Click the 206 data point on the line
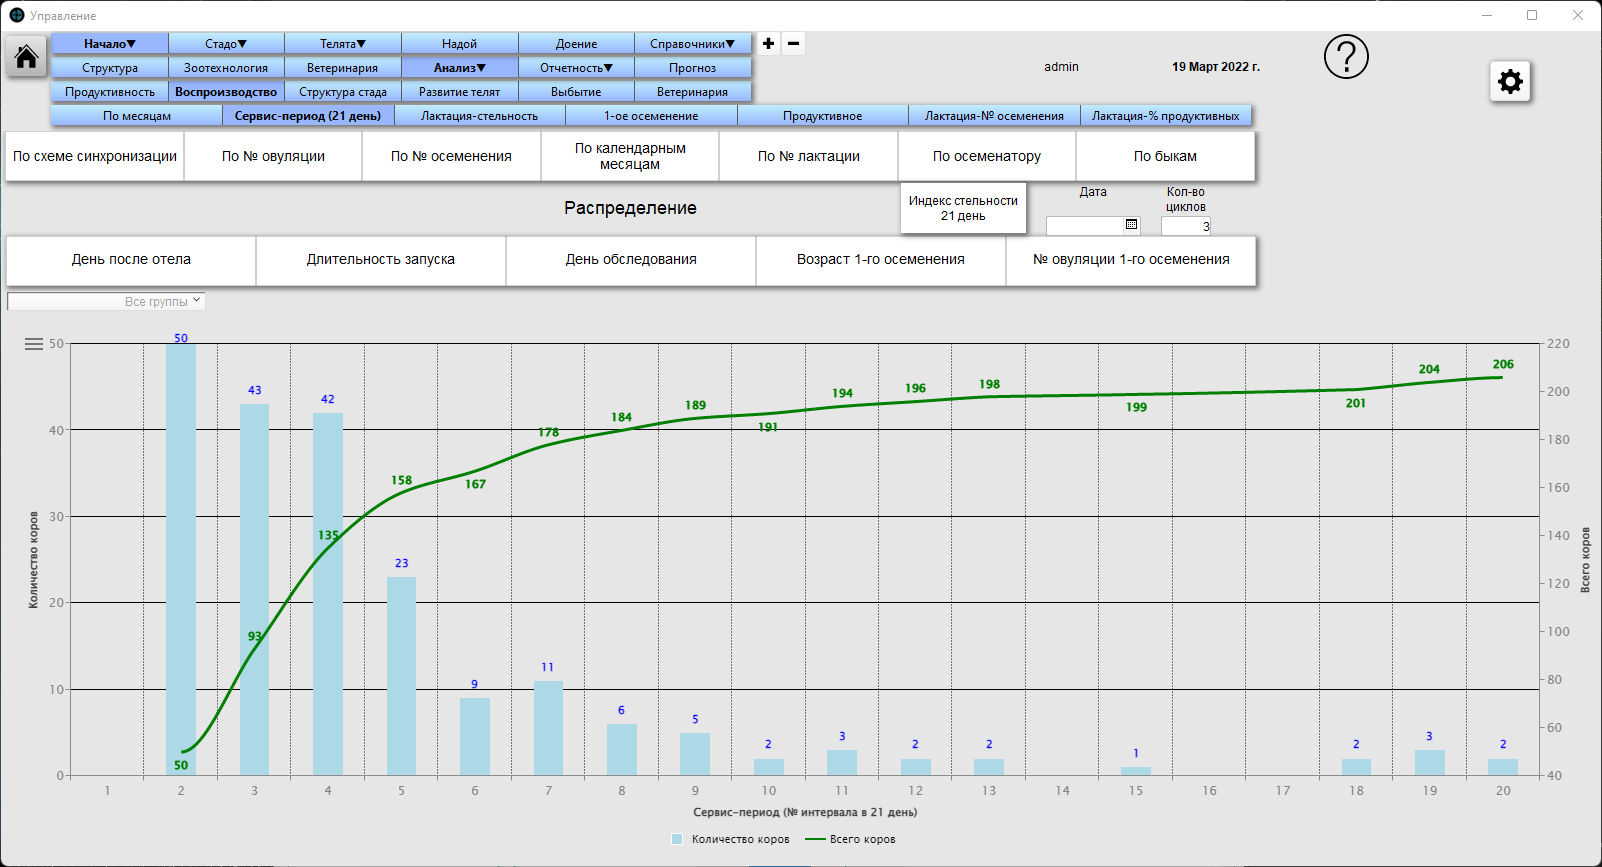Screen dimensions: 1602x867 (x=1502, y=377)
